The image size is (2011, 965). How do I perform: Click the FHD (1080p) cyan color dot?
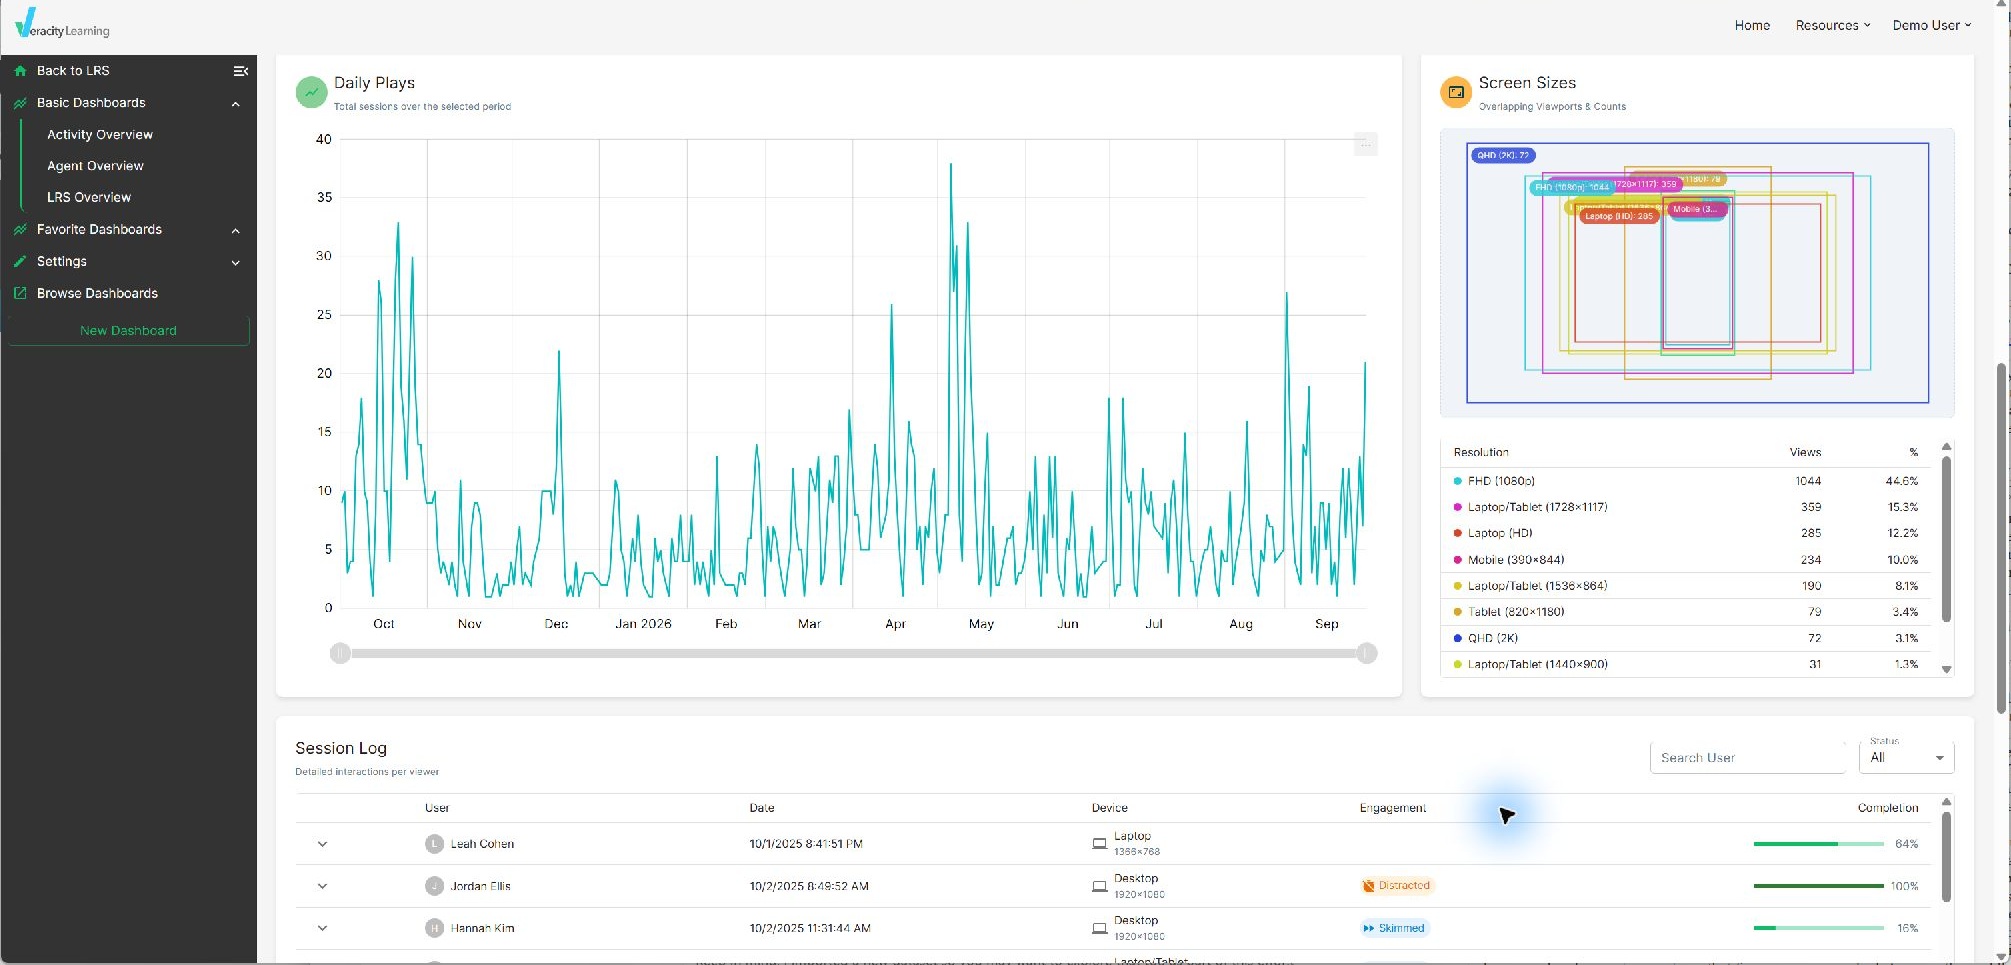pos(1457,481)
